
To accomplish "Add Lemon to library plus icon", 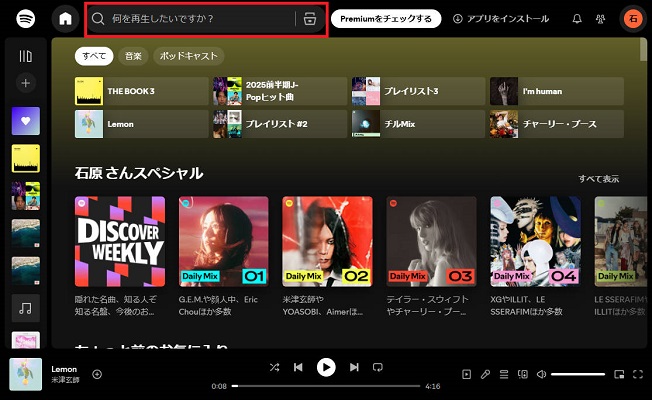I will [x=97, y=374].
